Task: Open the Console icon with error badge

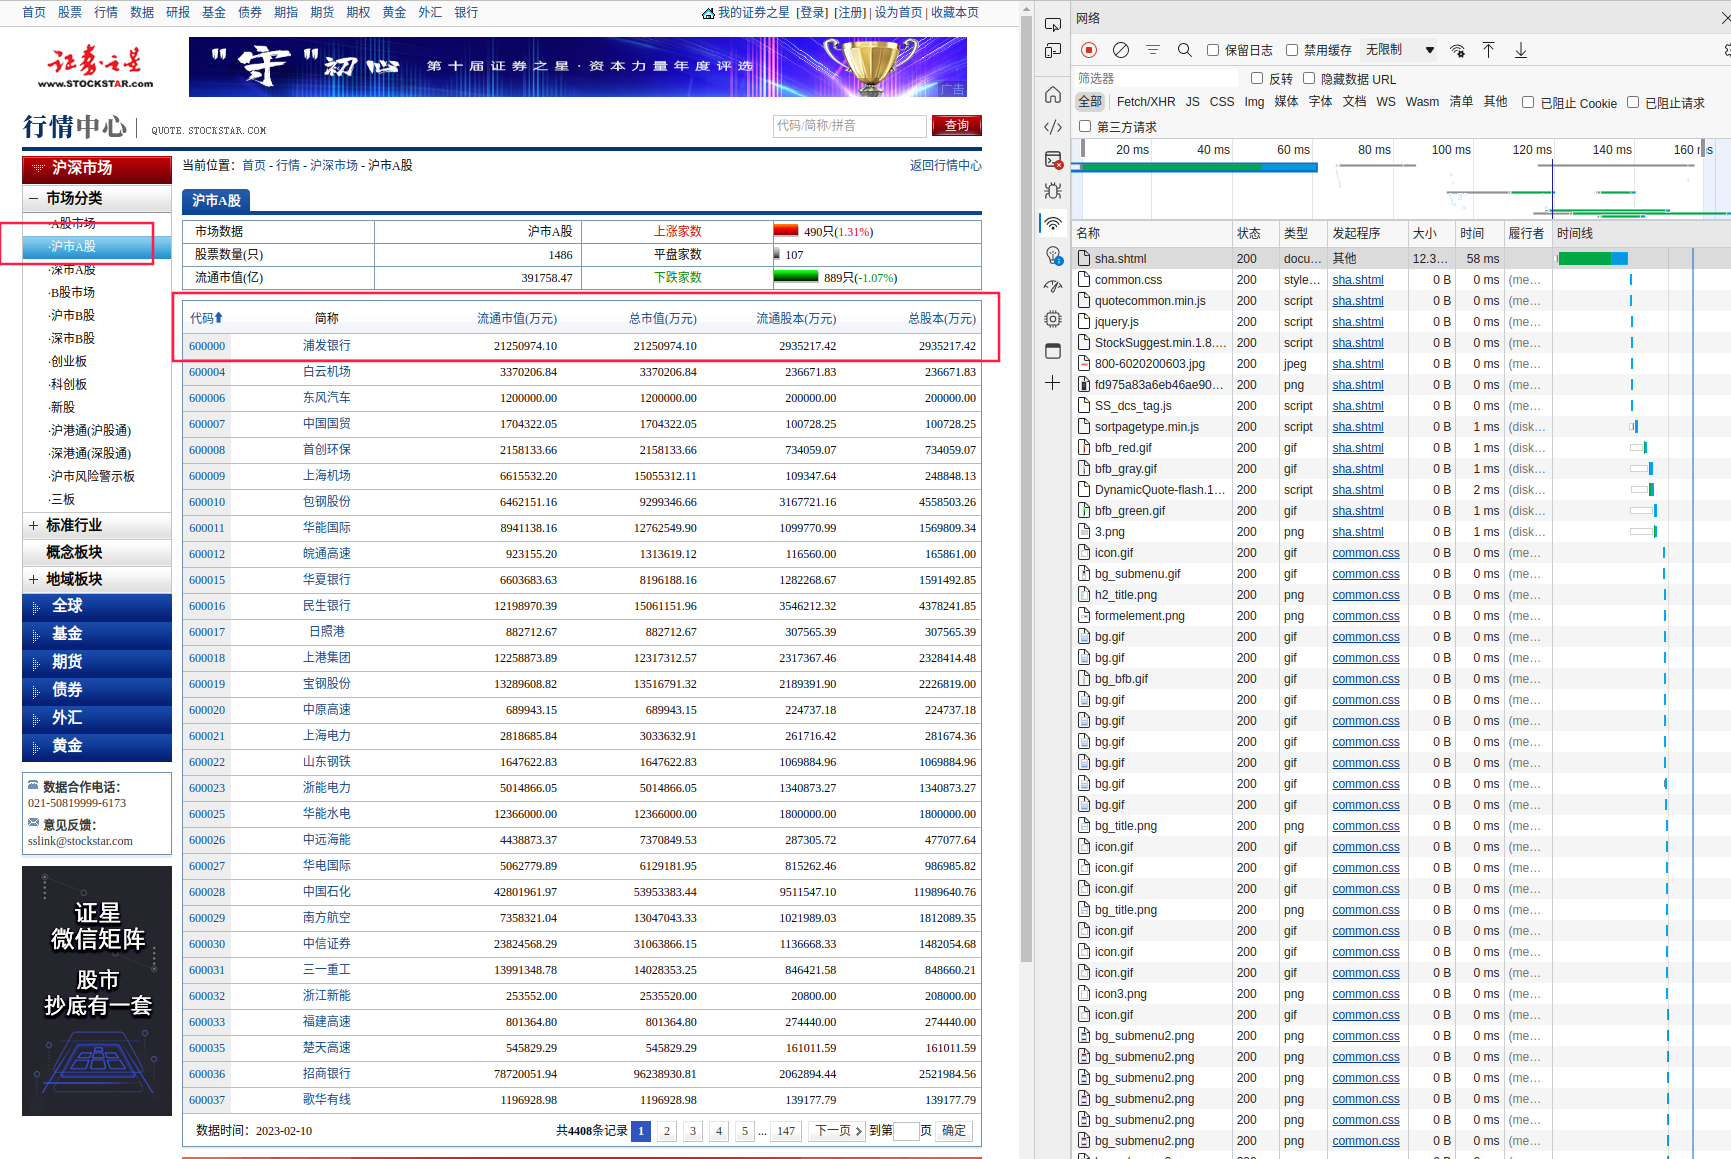Action: coord(1053,159)
